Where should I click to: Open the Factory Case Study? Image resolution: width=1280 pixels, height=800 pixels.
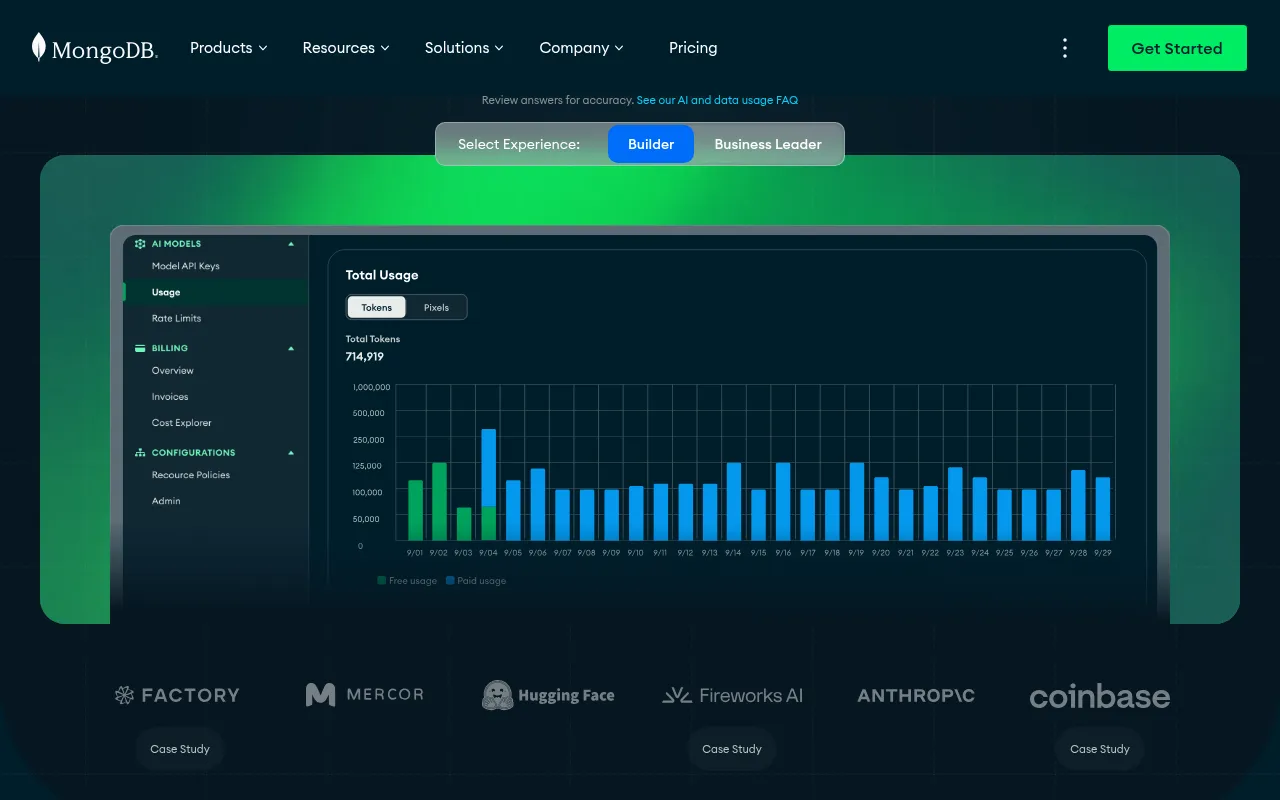coord(180,749)
